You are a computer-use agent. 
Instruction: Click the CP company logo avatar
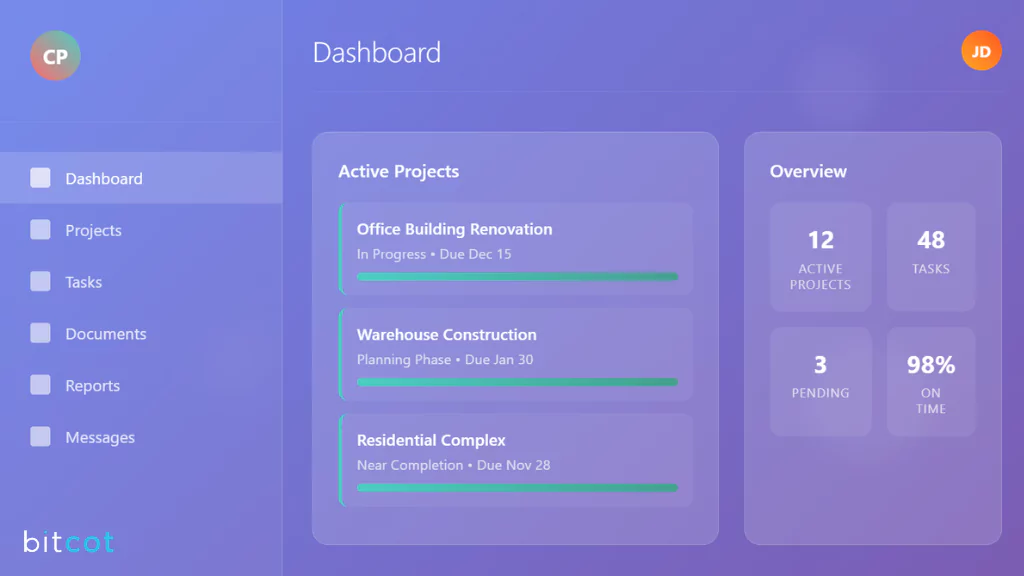[x=55, y=56]
